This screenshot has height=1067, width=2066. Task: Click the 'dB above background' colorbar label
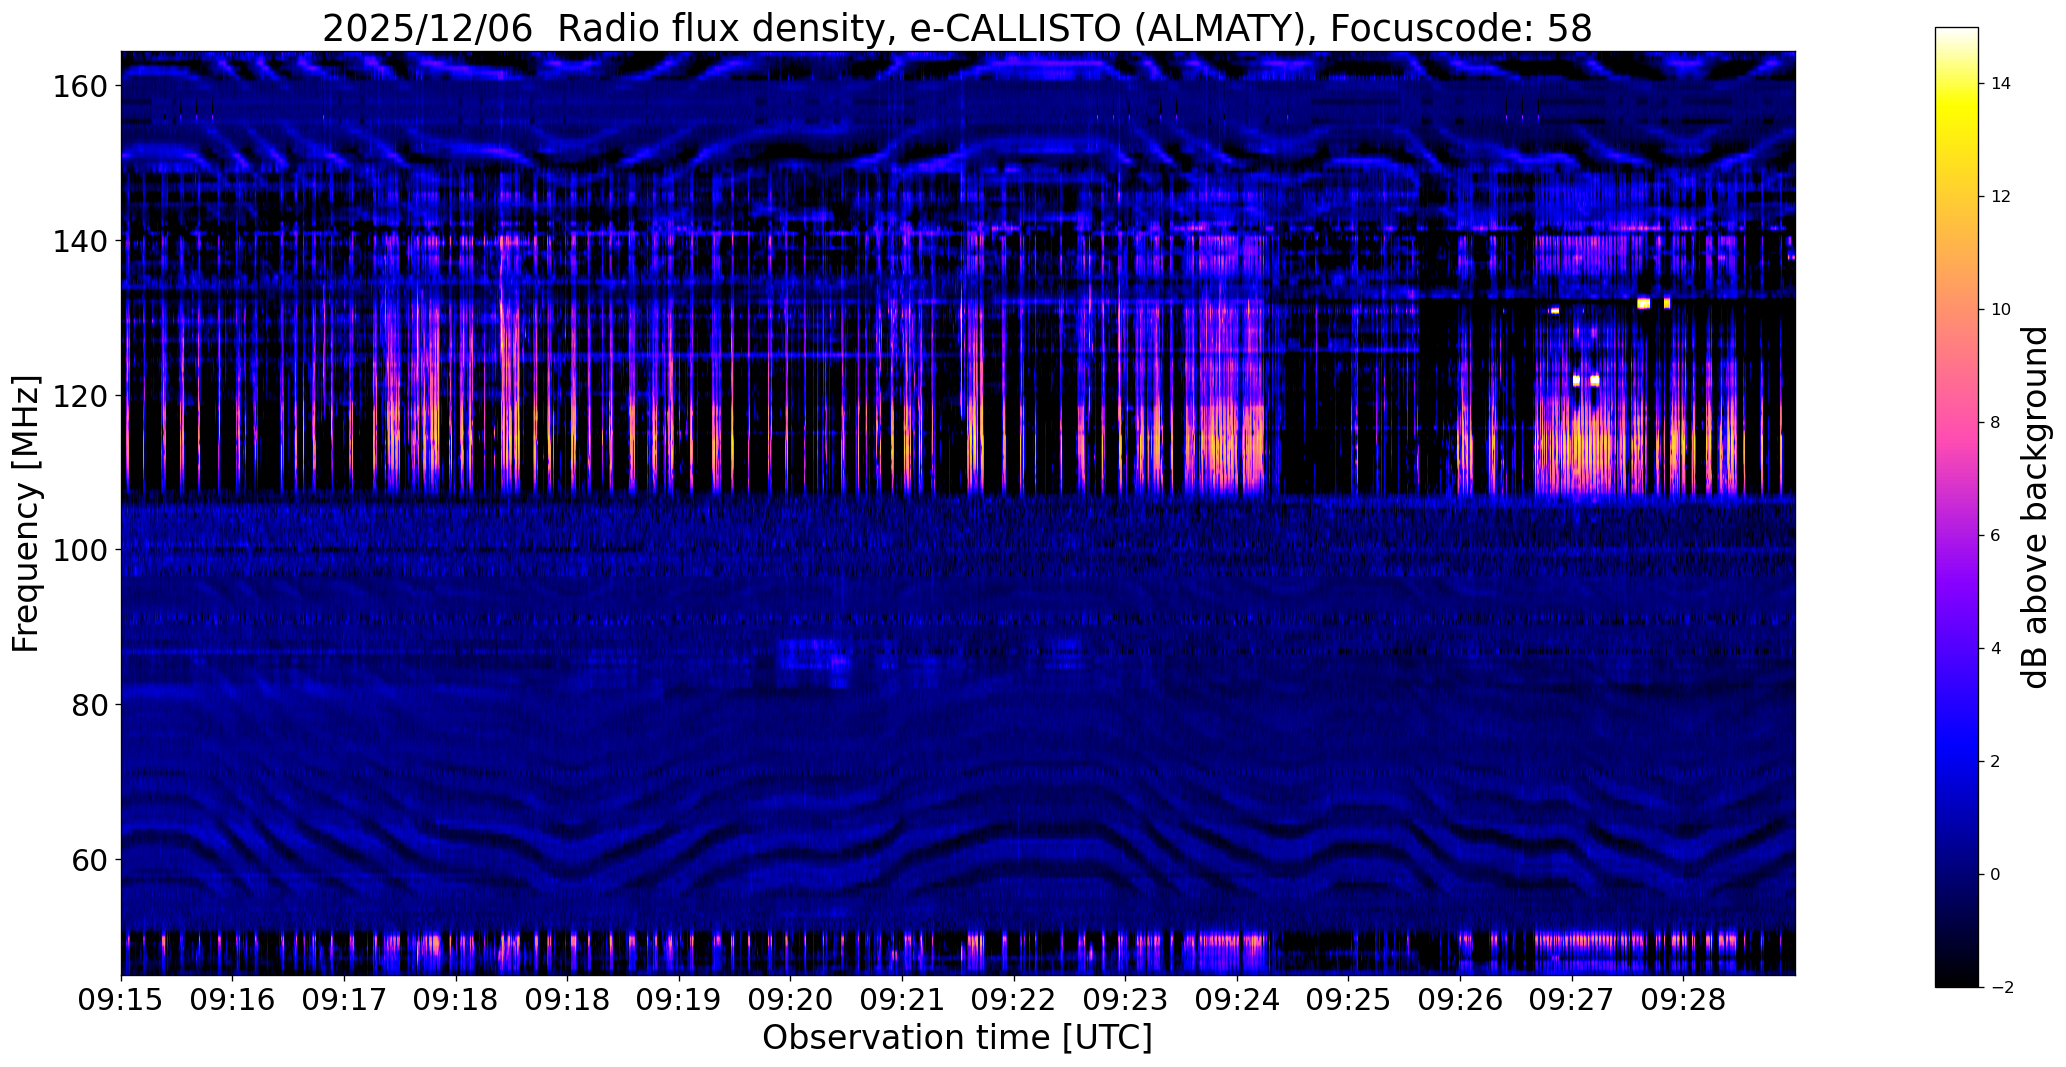click(2034, 507)
